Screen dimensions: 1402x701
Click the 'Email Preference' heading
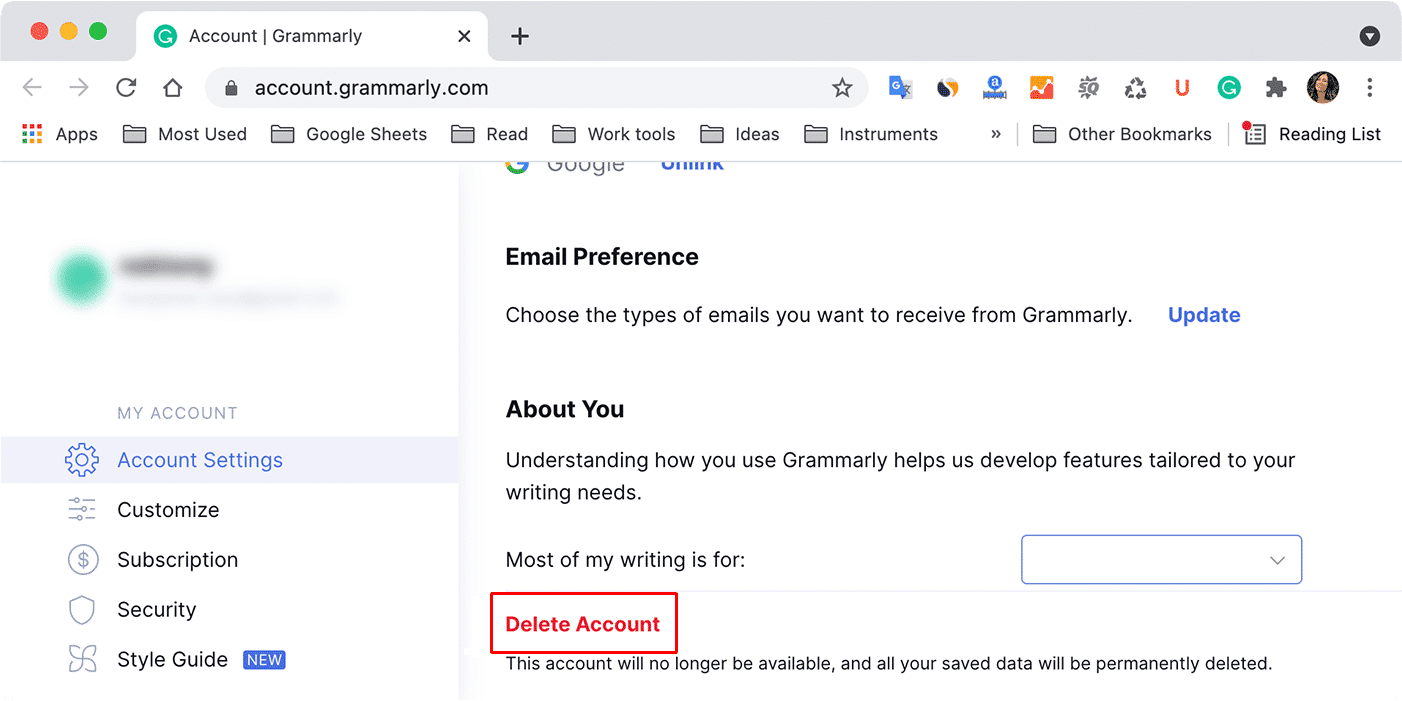[602, 257]
